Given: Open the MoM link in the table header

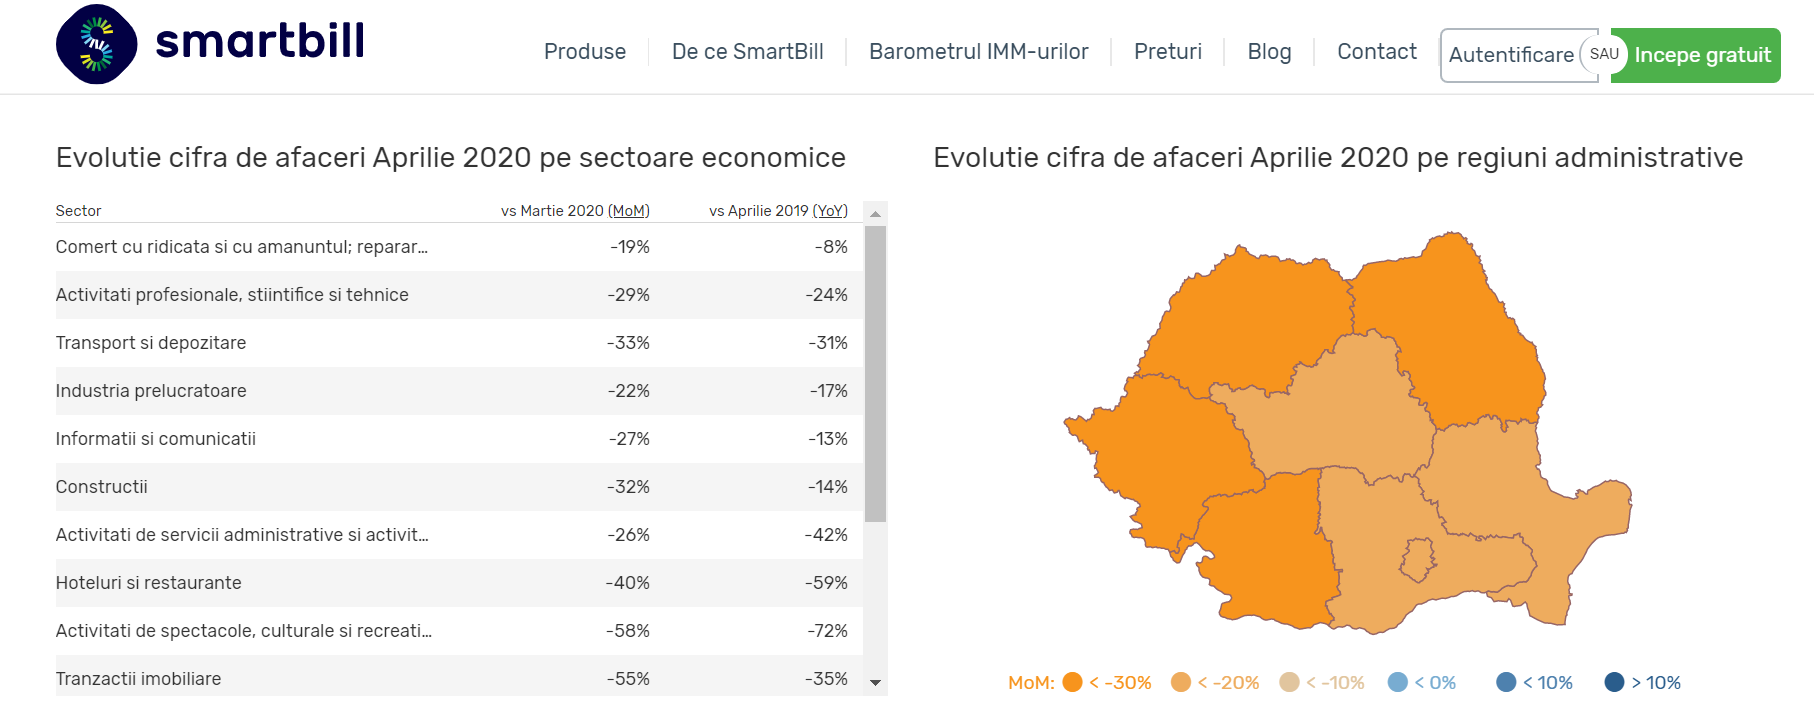Looking at the screenshot, I should pyautogui.click(x=629, y=211).
